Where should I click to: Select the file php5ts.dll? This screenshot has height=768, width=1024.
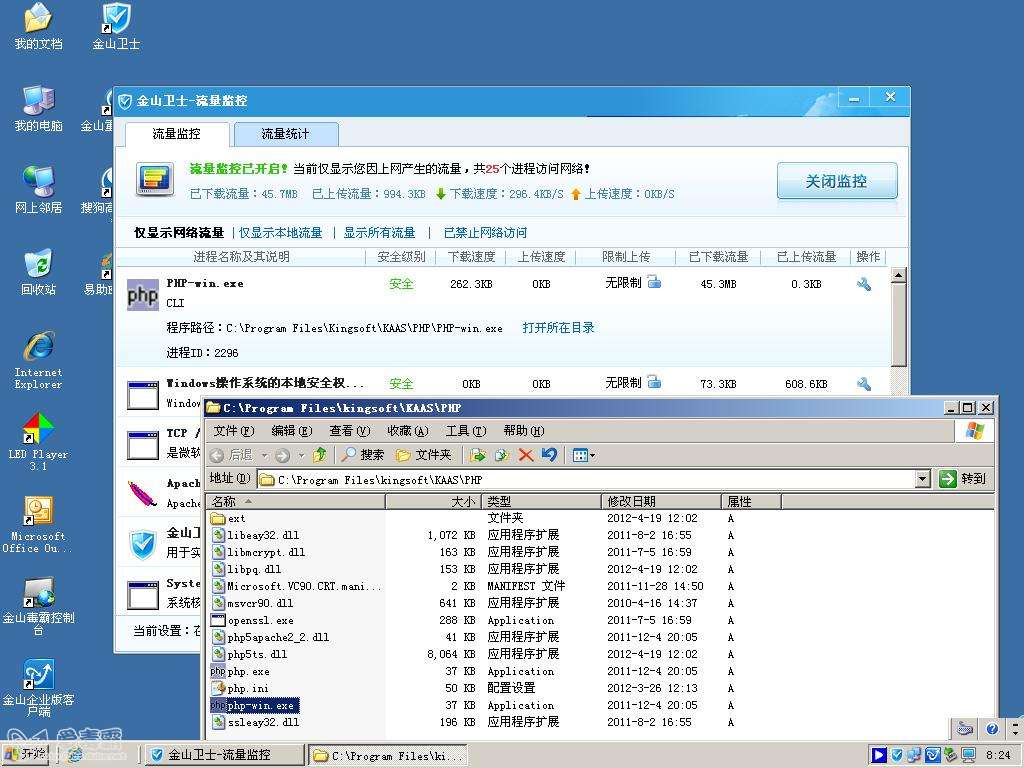[x=249, y=654]
